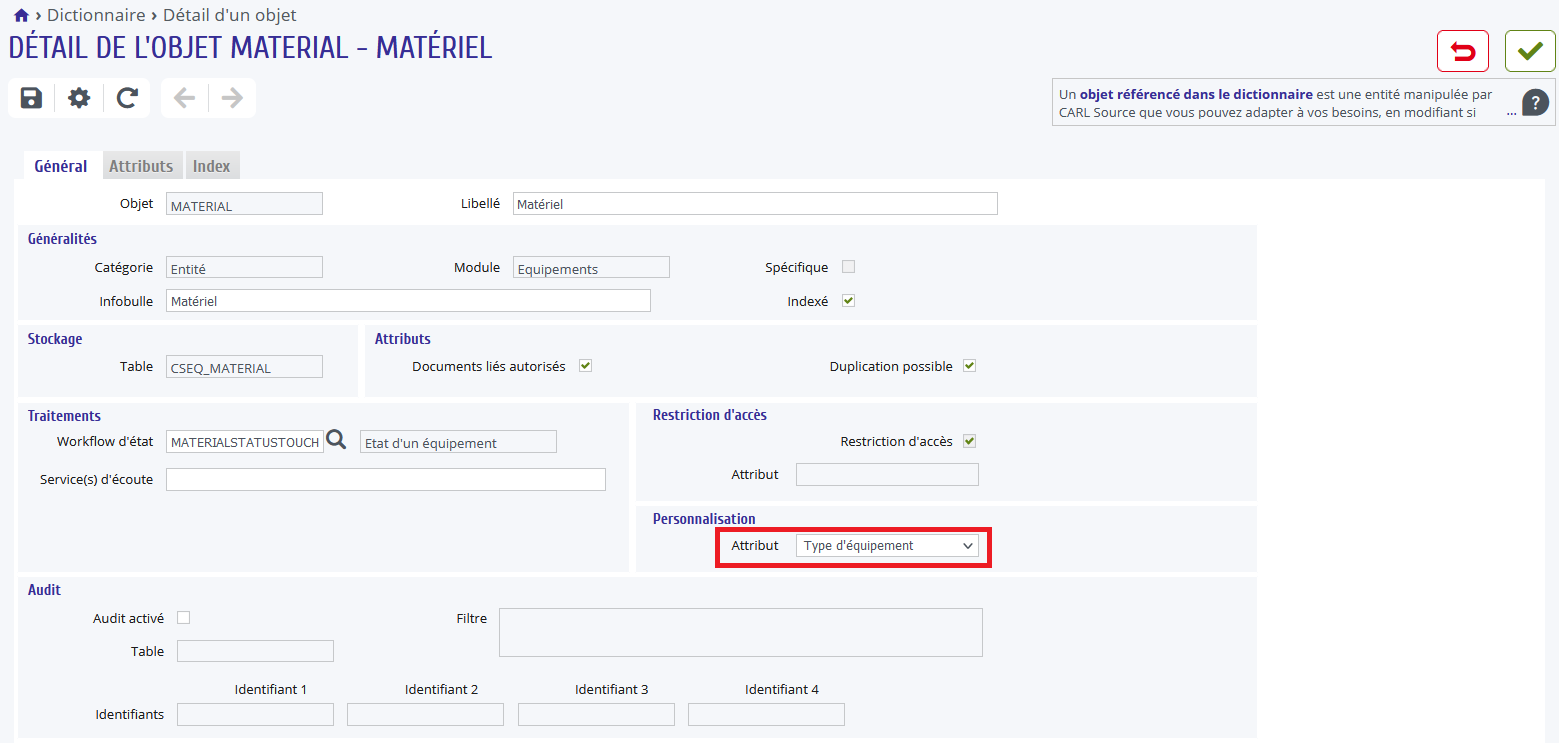Viewport: 1559px width, 743px height.
Task: Toggle the Indexé checkbox
Action: tap(849, 300)
